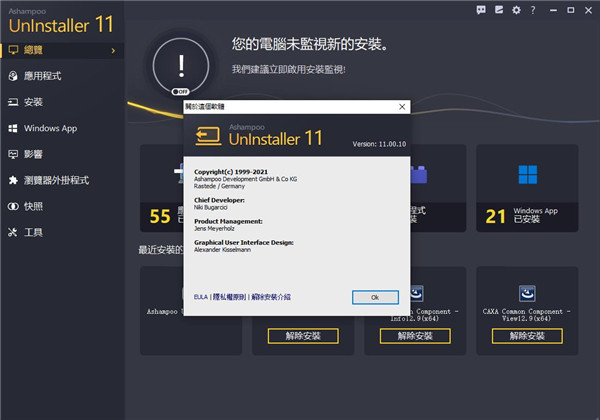Select the Ashampoo recent install card
This screenshot has width=600, height=420.
[x=161, y=311]
